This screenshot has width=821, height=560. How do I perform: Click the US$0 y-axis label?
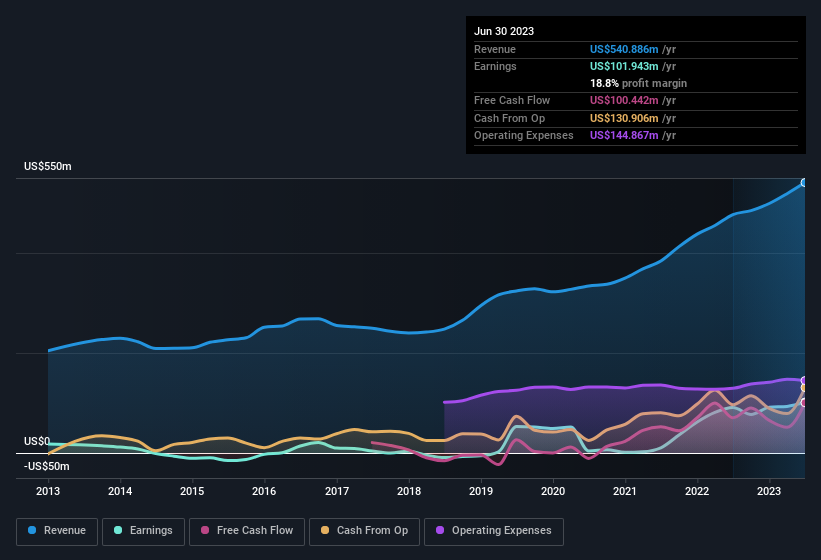37,441
